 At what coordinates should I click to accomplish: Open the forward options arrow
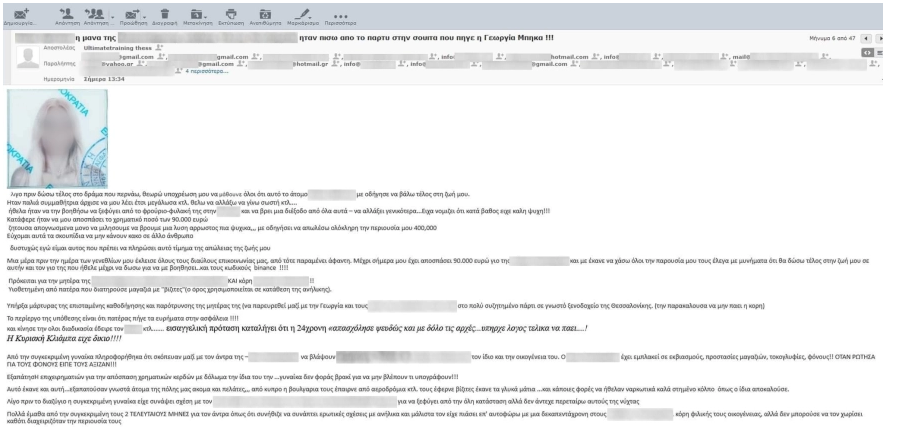pyautogui.click(x=145, y=15)
